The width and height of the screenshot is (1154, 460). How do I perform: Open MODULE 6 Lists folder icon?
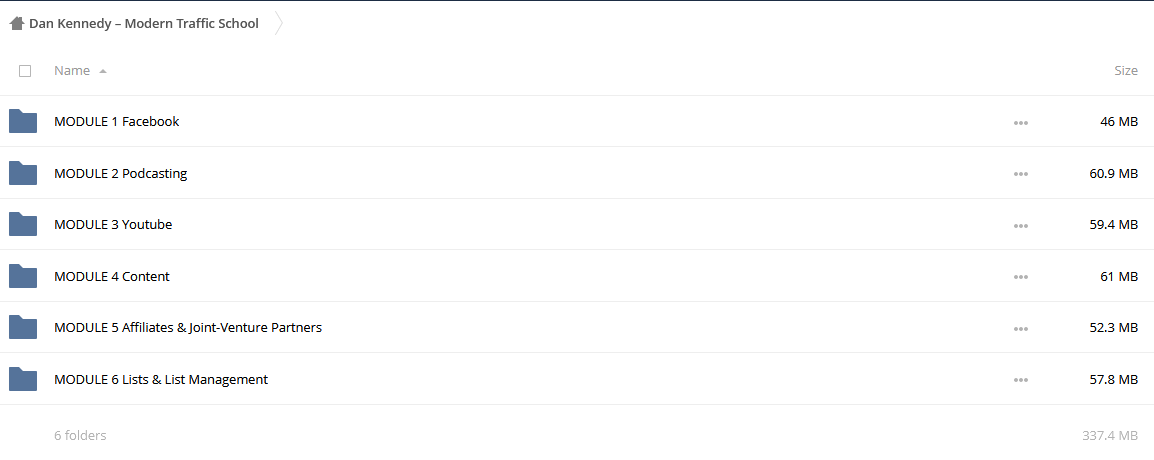click(23, 379)
